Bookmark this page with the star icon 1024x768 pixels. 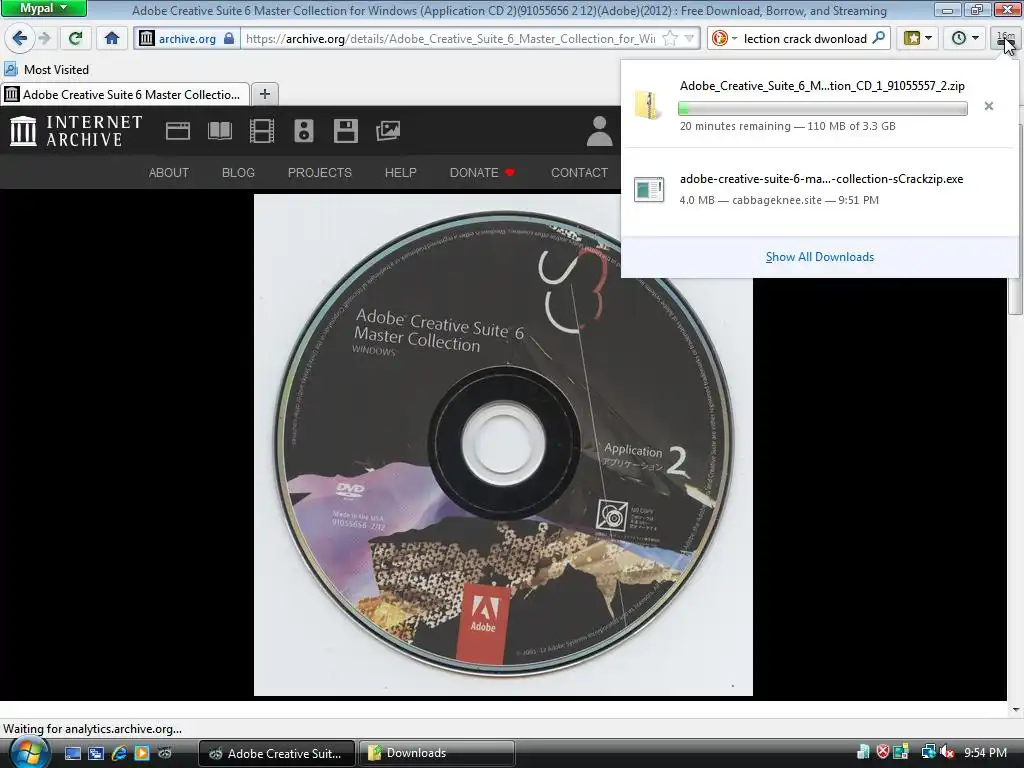point(669,39)
